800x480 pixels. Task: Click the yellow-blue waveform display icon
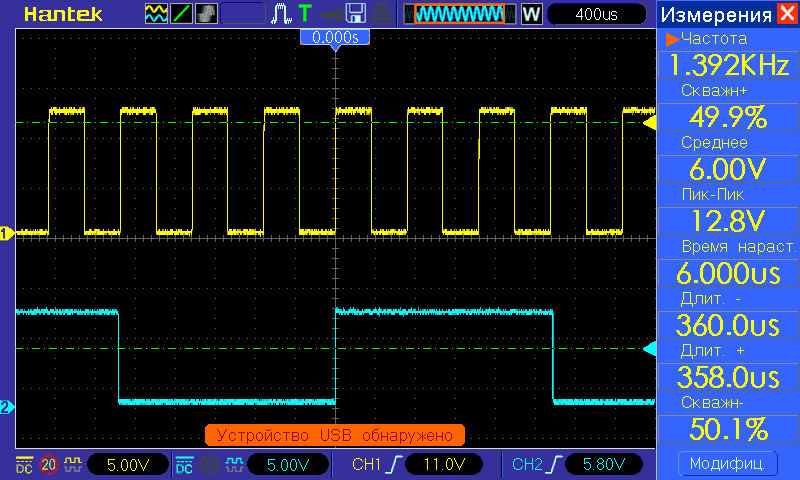[157, 14]
